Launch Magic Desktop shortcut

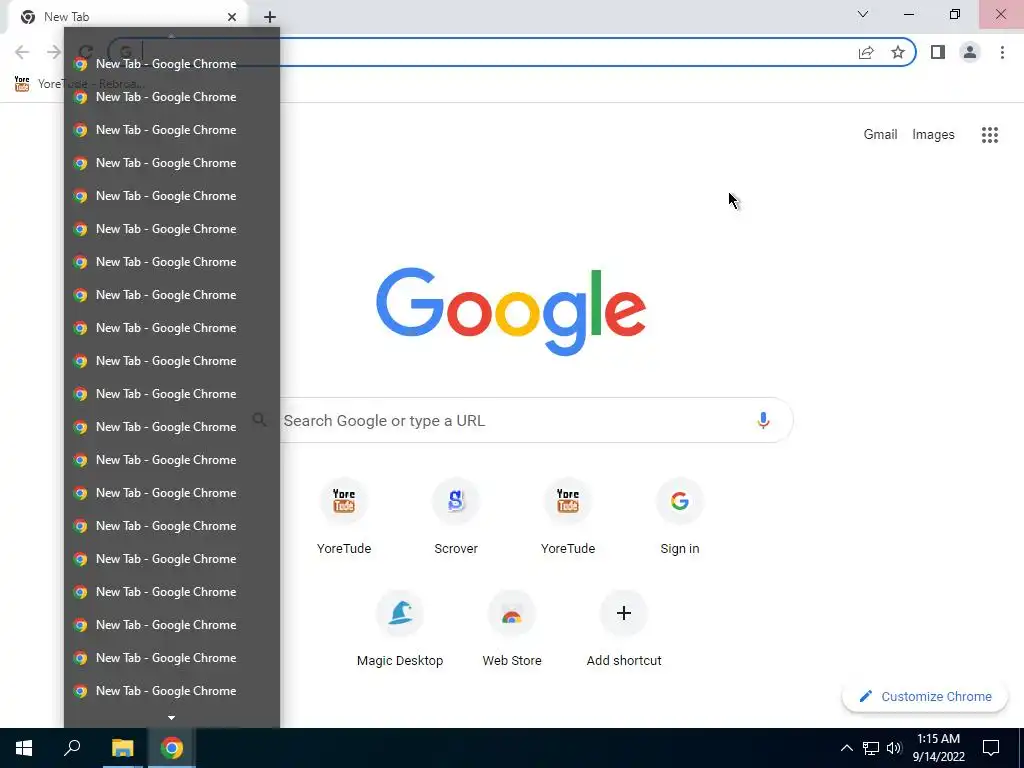point(400,628)
